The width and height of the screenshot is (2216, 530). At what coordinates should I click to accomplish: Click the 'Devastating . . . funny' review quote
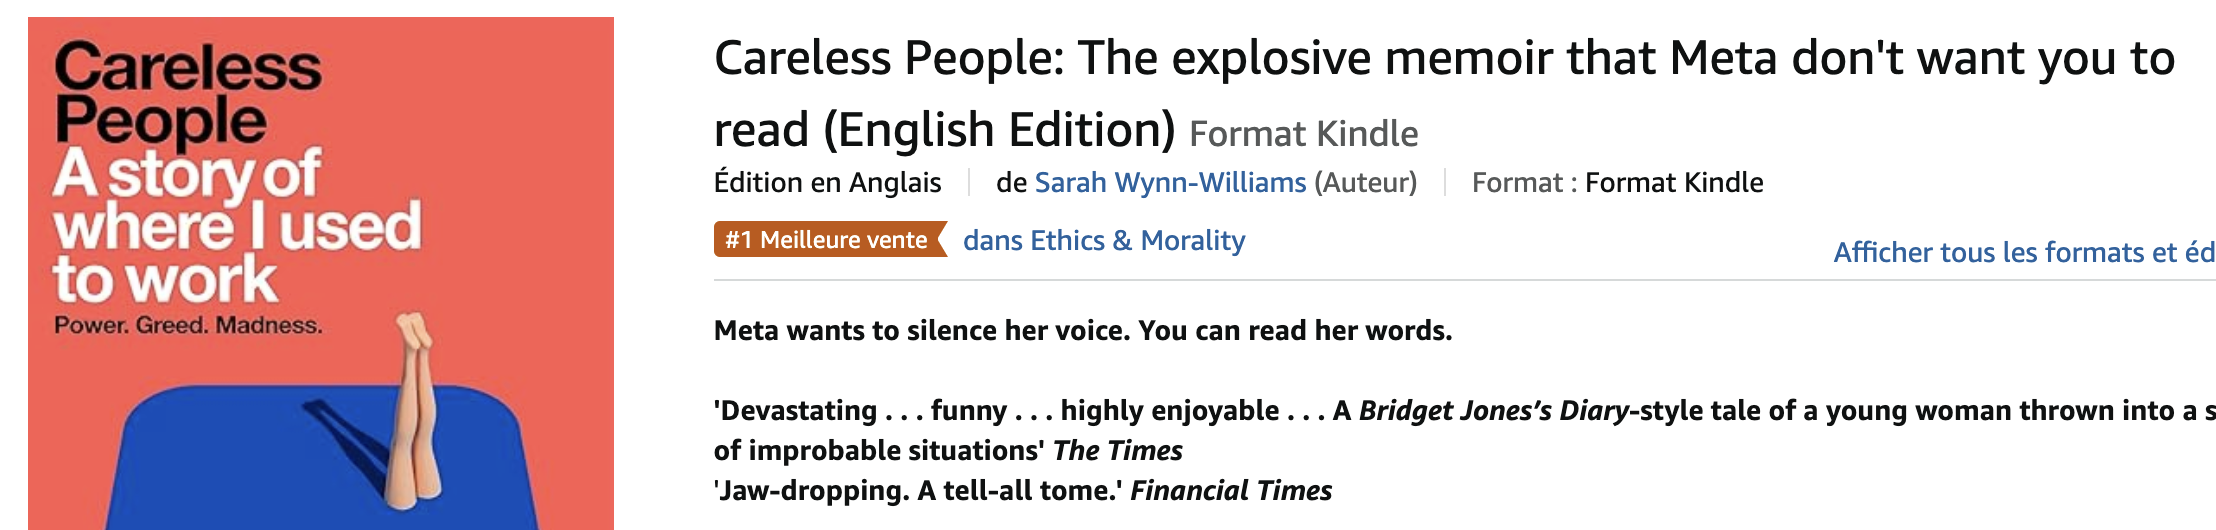tap(860, 411)
